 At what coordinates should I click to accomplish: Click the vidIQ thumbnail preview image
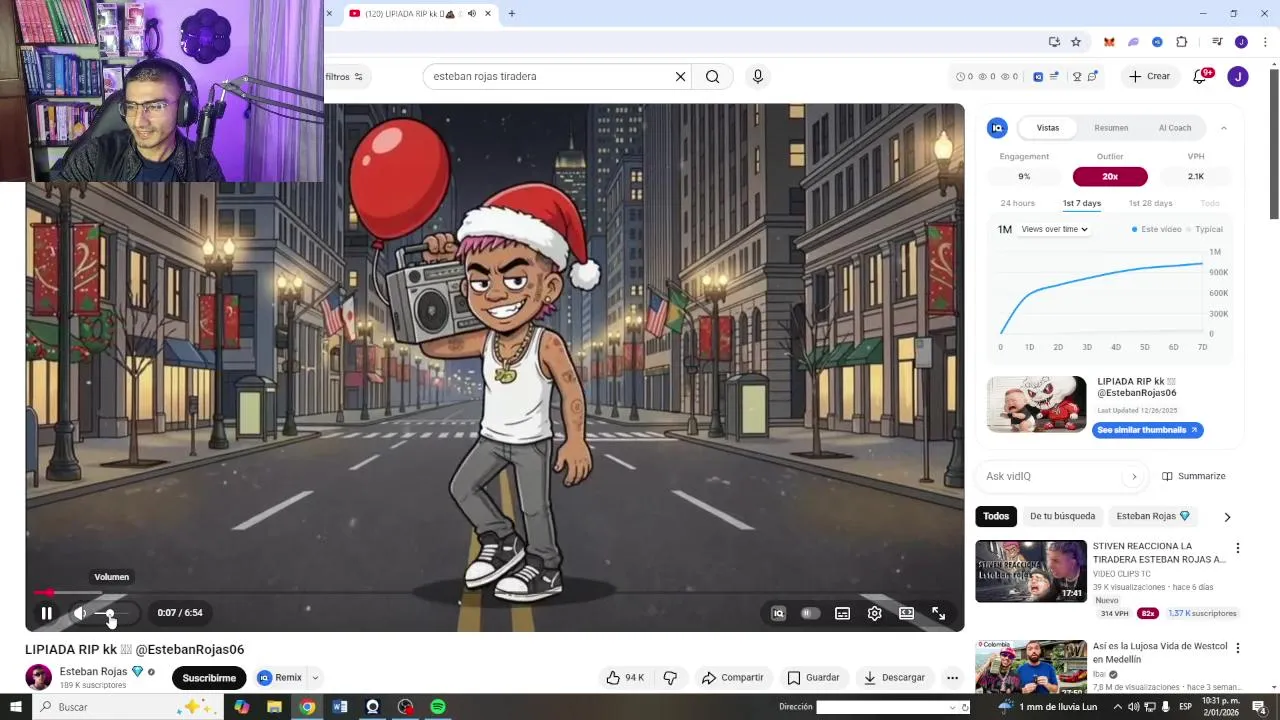[x=1036, y=404]
